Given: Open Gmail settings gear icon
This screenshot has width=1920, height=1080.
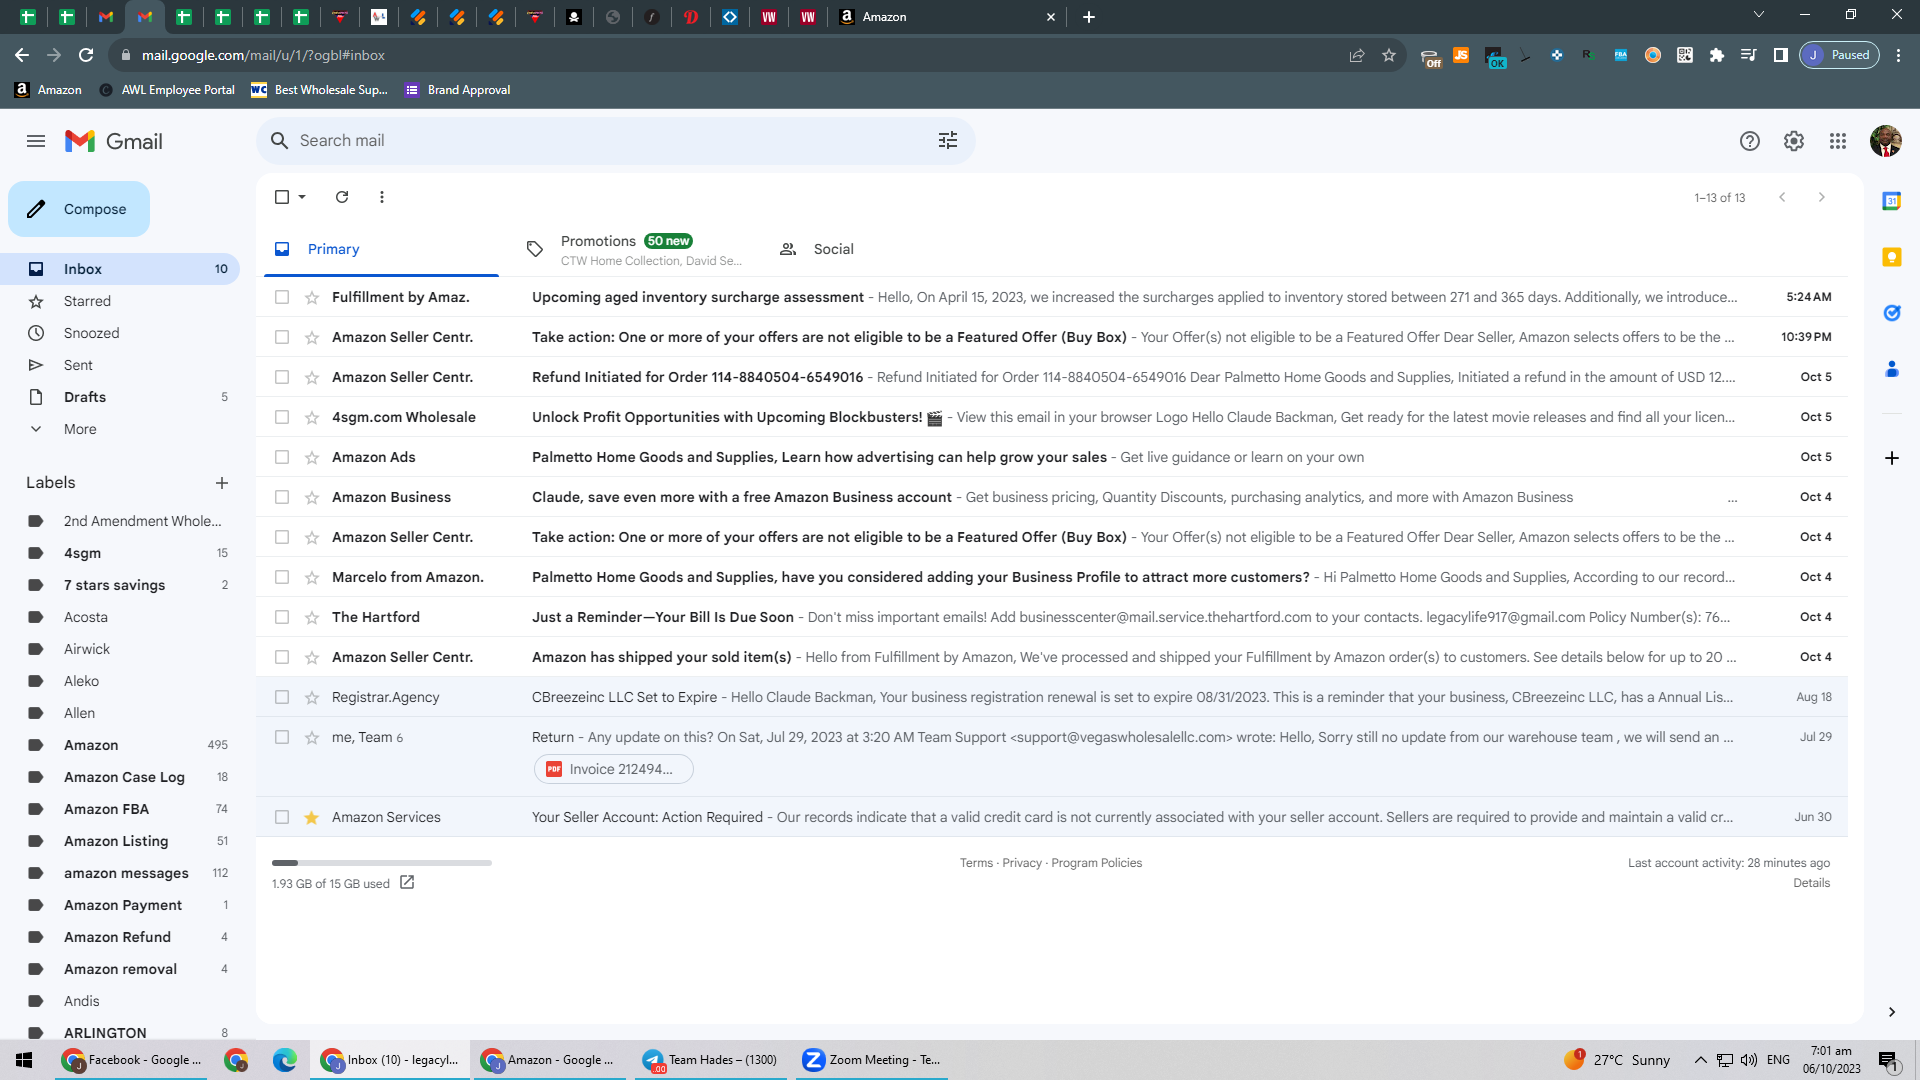Looking at the screenshot, I should click(1794, 141).
